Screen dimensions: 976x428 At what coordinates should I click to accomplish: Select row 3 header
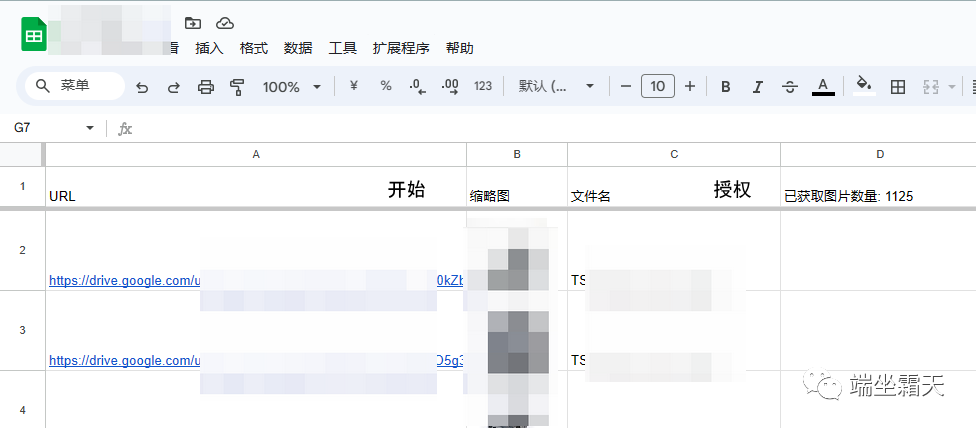22,330
